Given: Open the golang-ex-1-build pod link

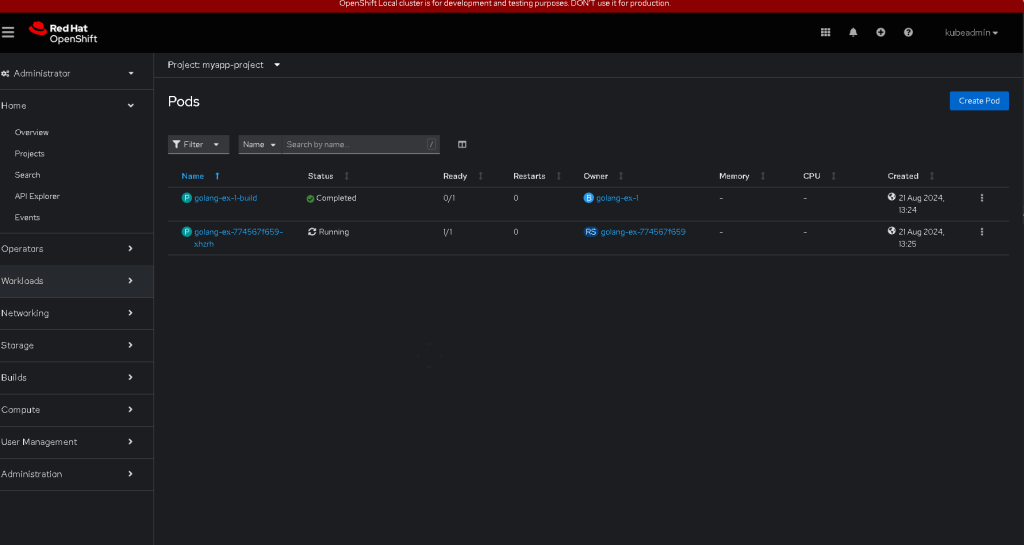Looking at the screenshot, I should pos(225,198).
